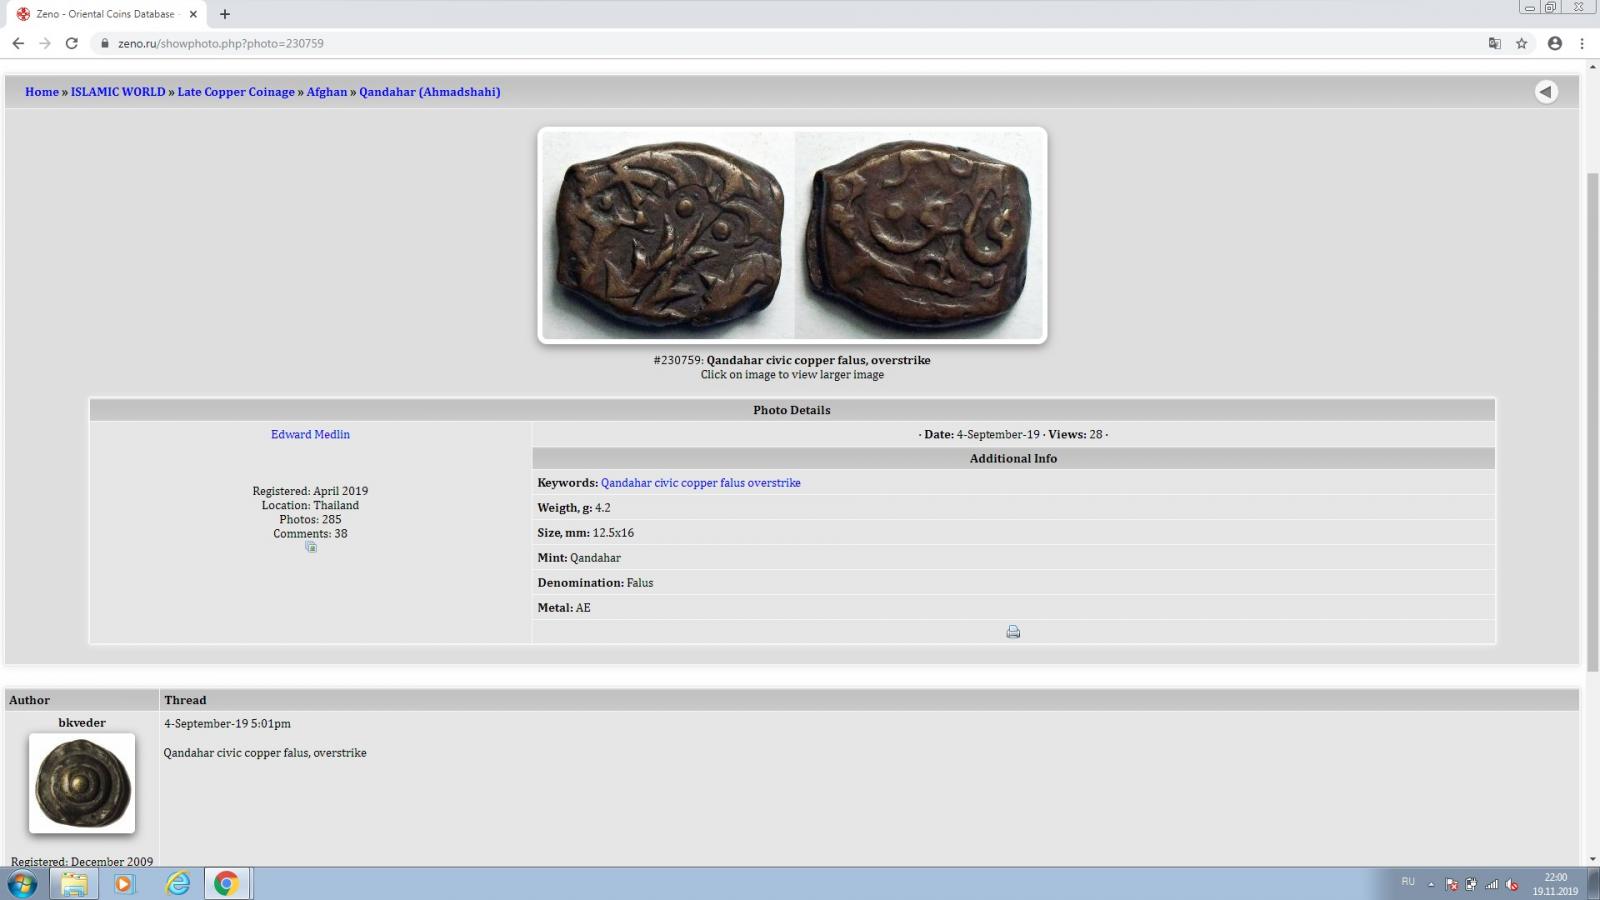Show hidden system tray icons
Screen dimensions: 1600x900
click(1431, 884)
